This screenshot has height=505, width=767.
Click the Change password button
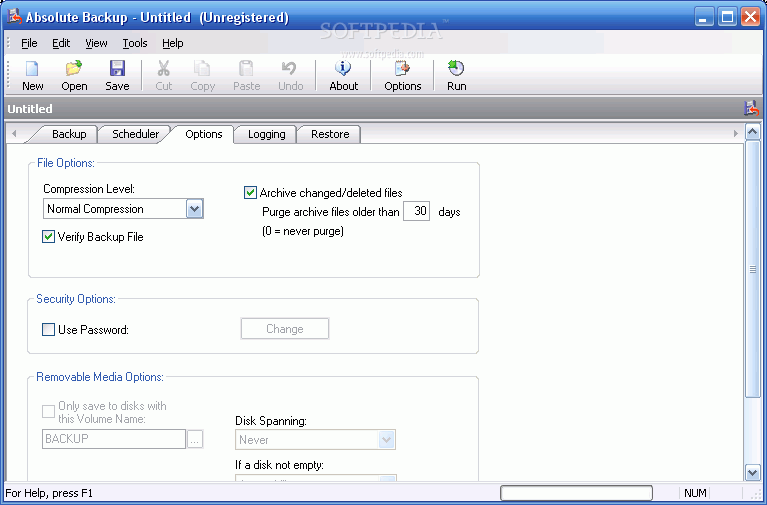point(285,329)
